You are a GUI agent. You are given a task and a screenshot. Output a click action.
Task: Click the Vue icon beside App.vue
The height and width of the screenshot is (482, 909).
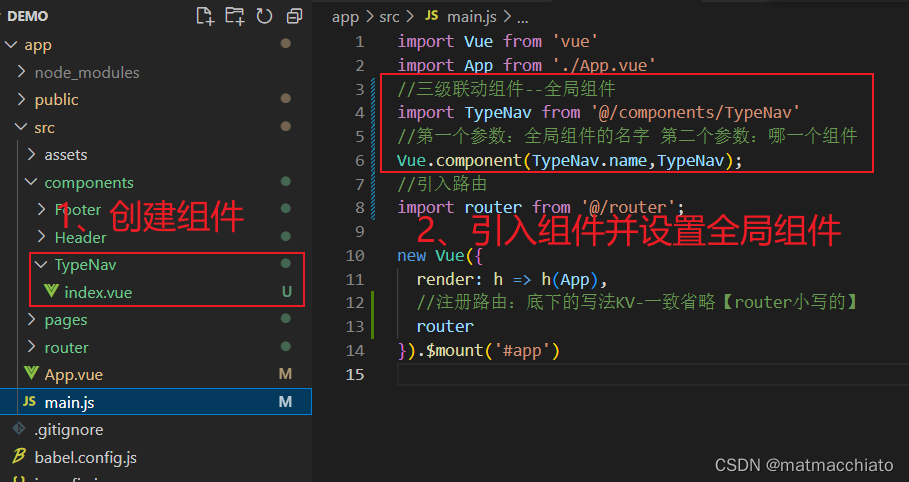[x=31, y=374]
